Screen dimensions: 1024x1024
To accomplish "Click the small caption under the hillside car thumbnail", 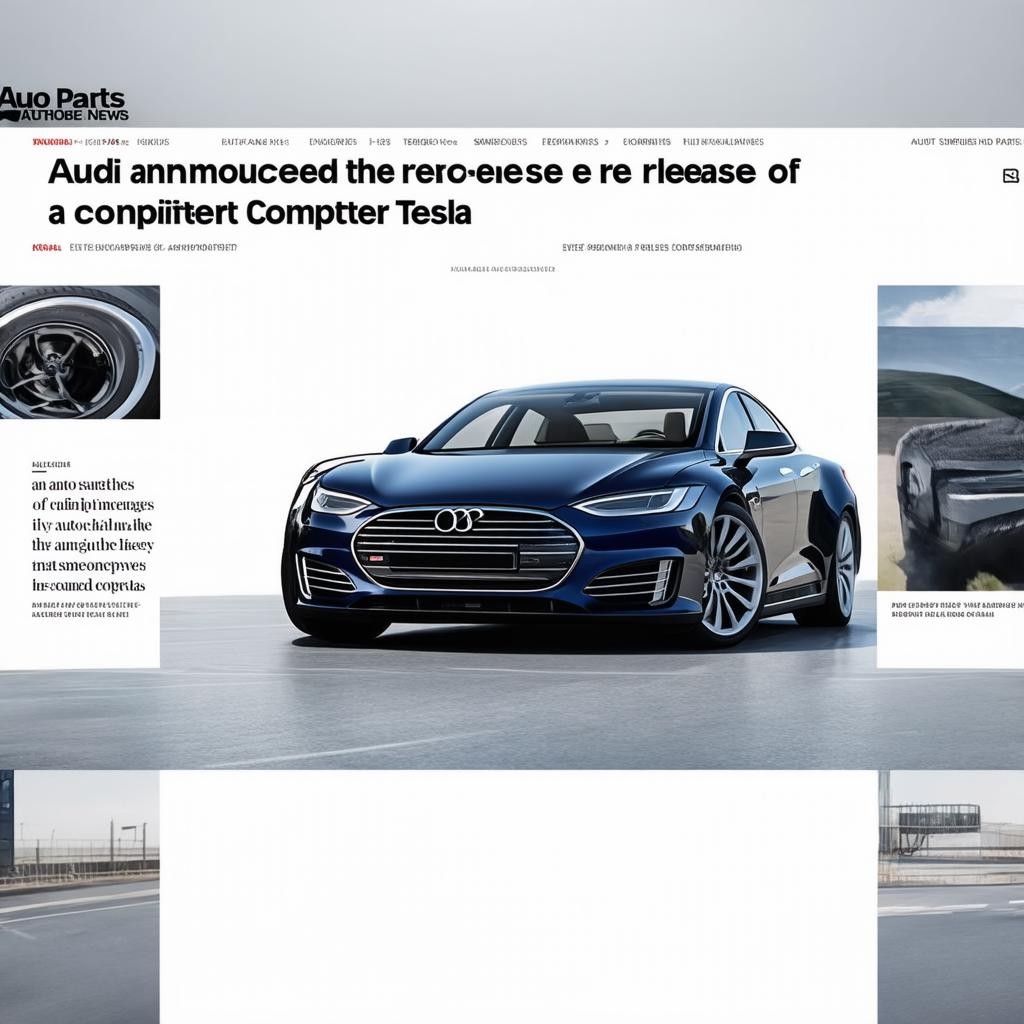I will (x=950, y=609).
